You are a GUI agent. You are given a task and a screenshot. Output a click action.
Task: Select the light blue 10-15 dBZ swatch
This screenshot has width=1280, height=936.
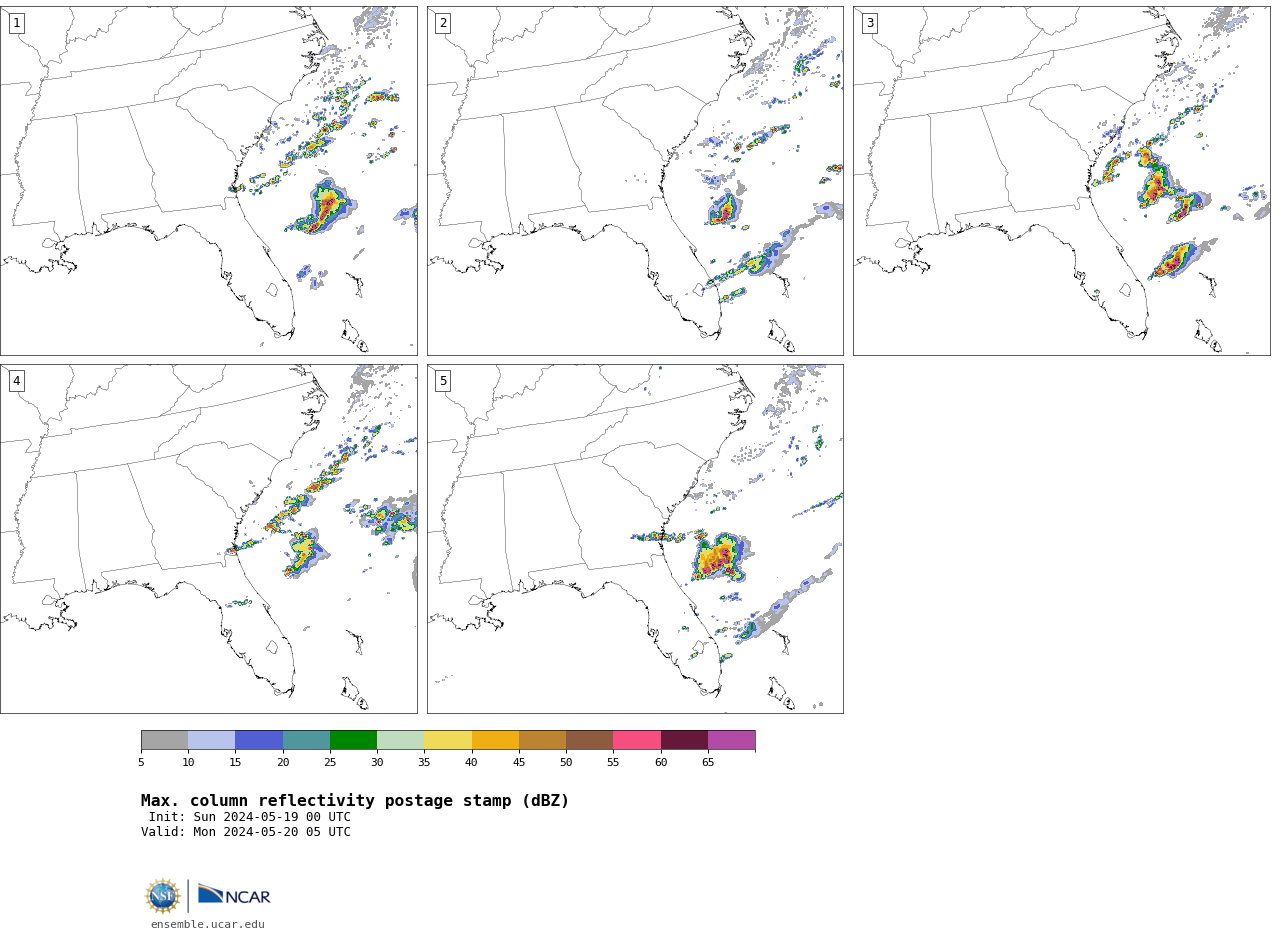[x=212, y=740]
